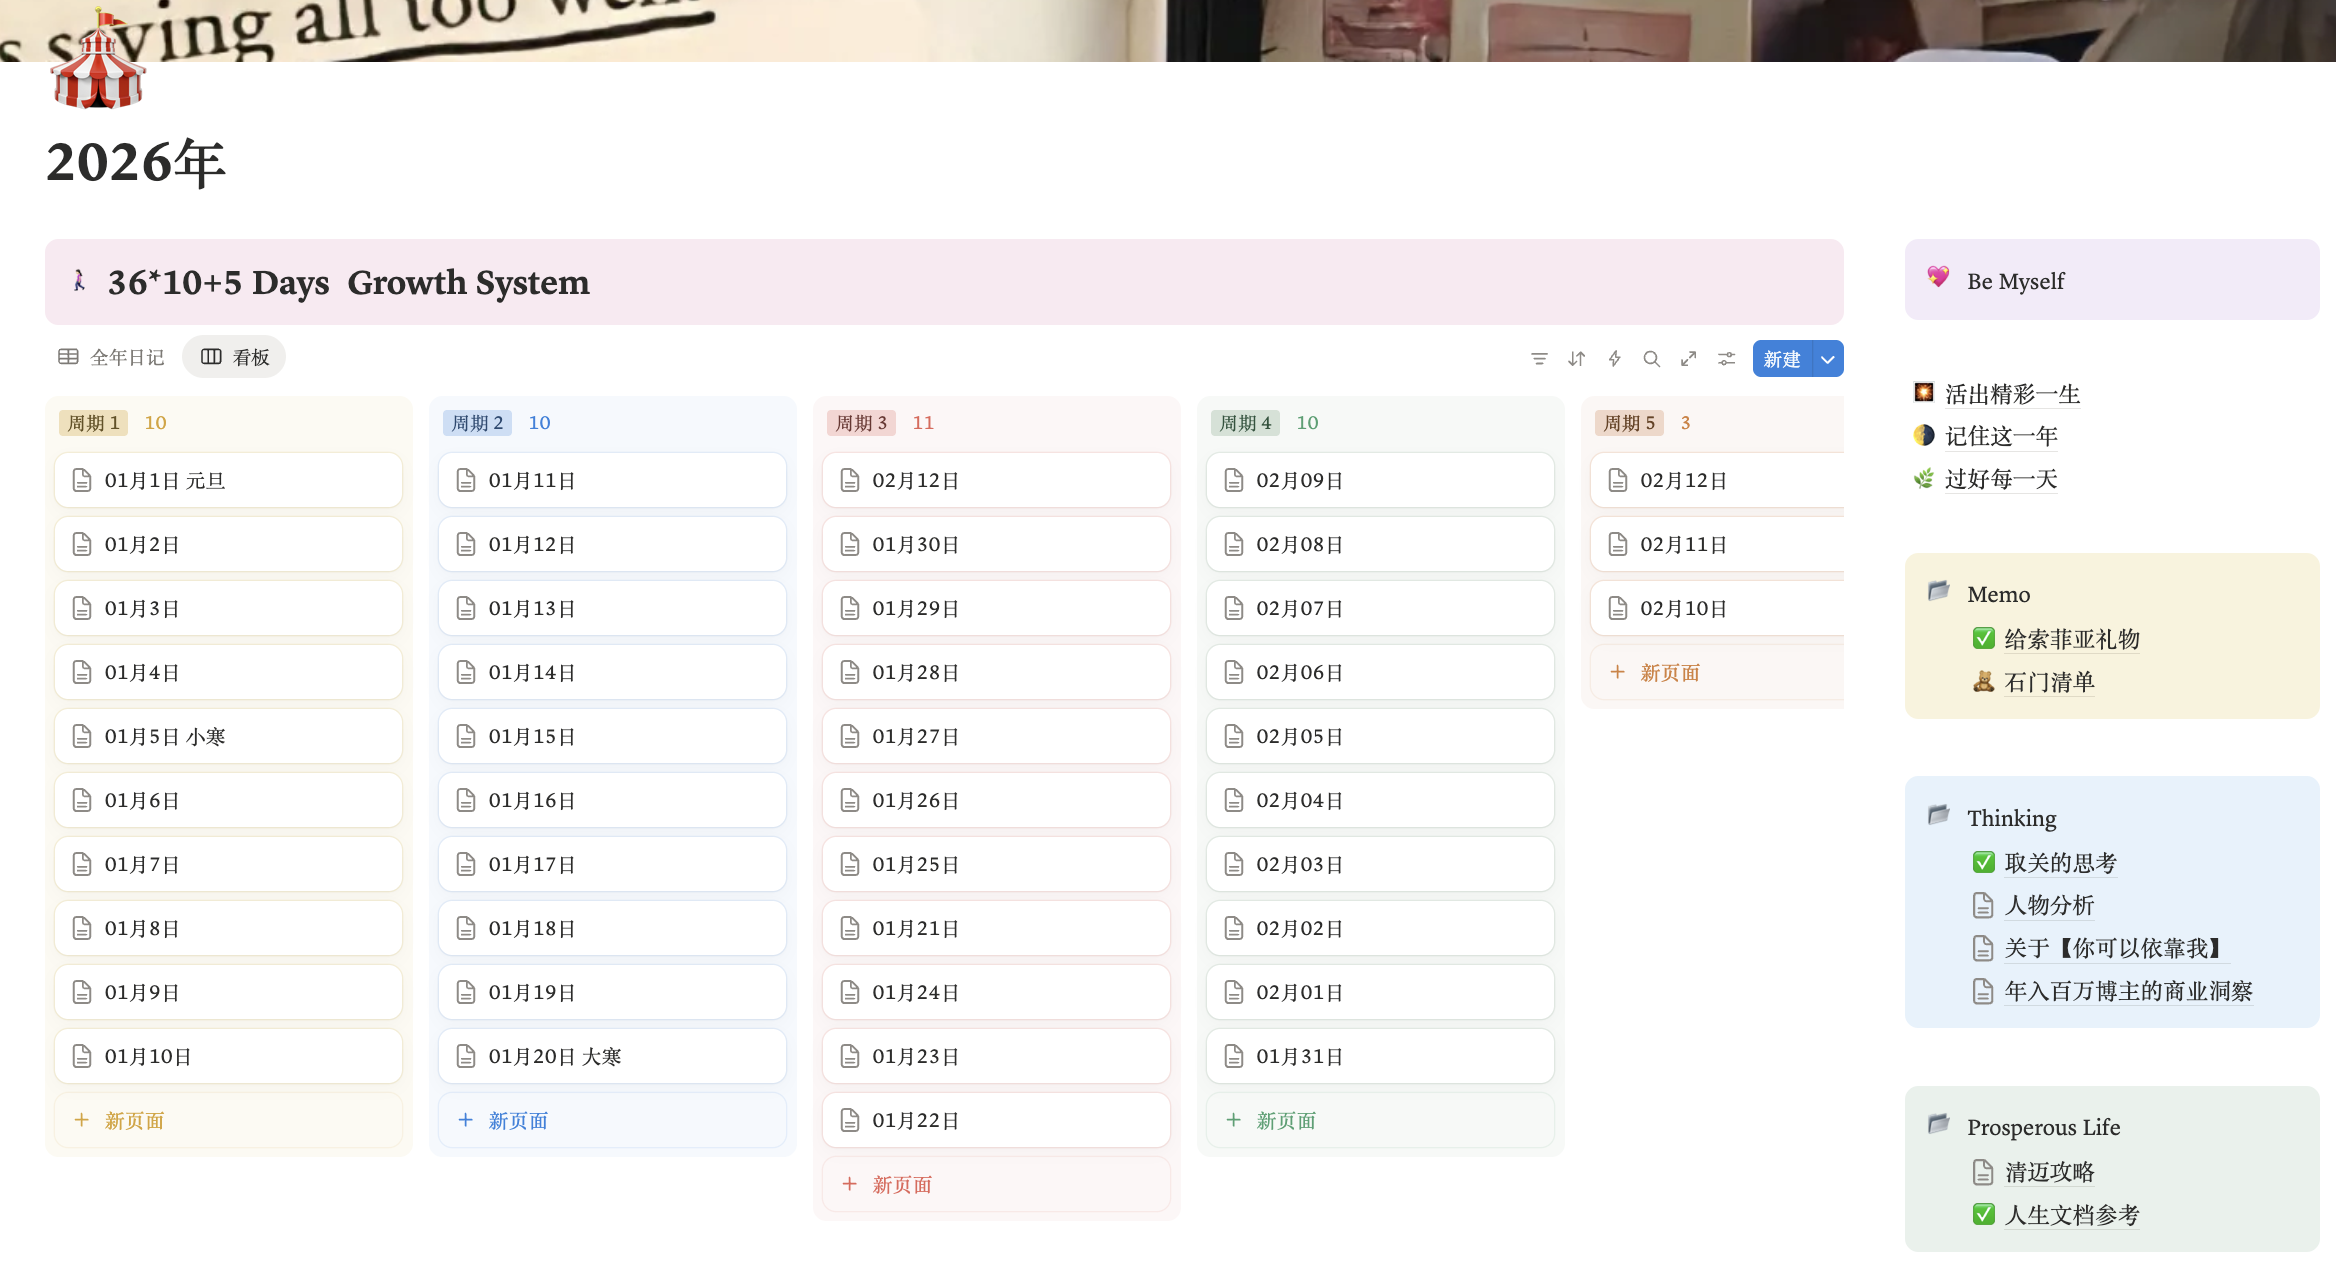The image size is (2336, 1262).
Task: Toggle 人生文档参考 green checkbox
Action: [x=1984, y=1214]
